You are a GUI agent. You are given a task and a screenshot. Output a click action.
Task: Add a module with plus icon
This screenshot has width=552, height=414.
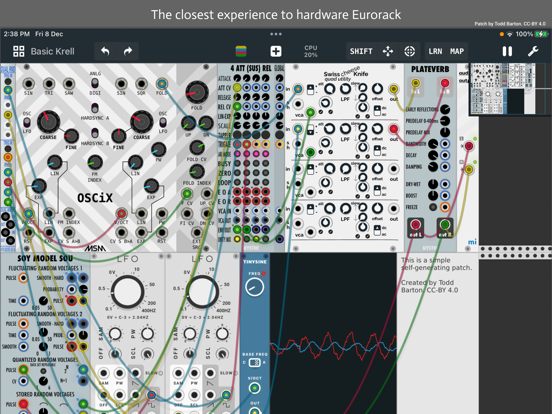[x=276, y=51]
